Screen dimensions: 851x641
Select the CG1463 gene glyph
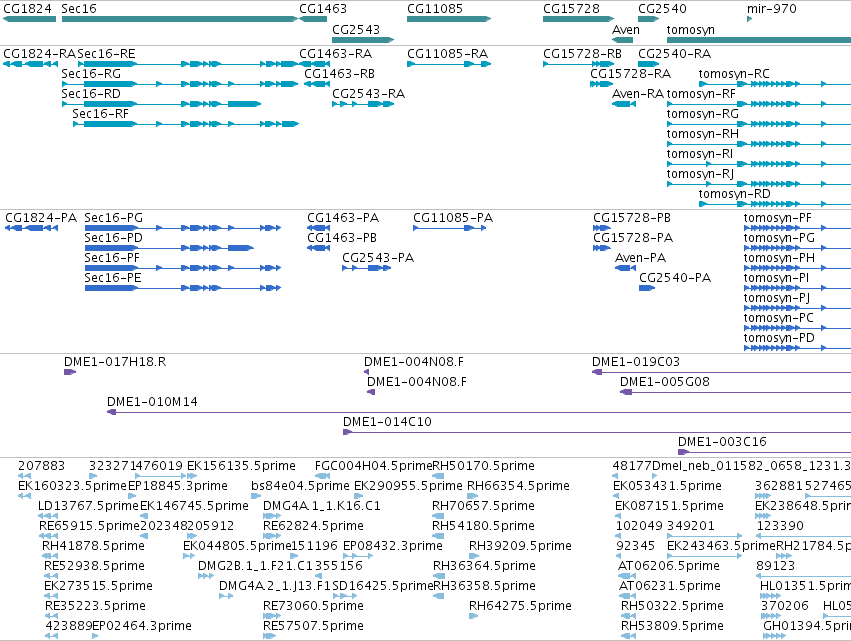pyautogui.click(x=313, y=19)
